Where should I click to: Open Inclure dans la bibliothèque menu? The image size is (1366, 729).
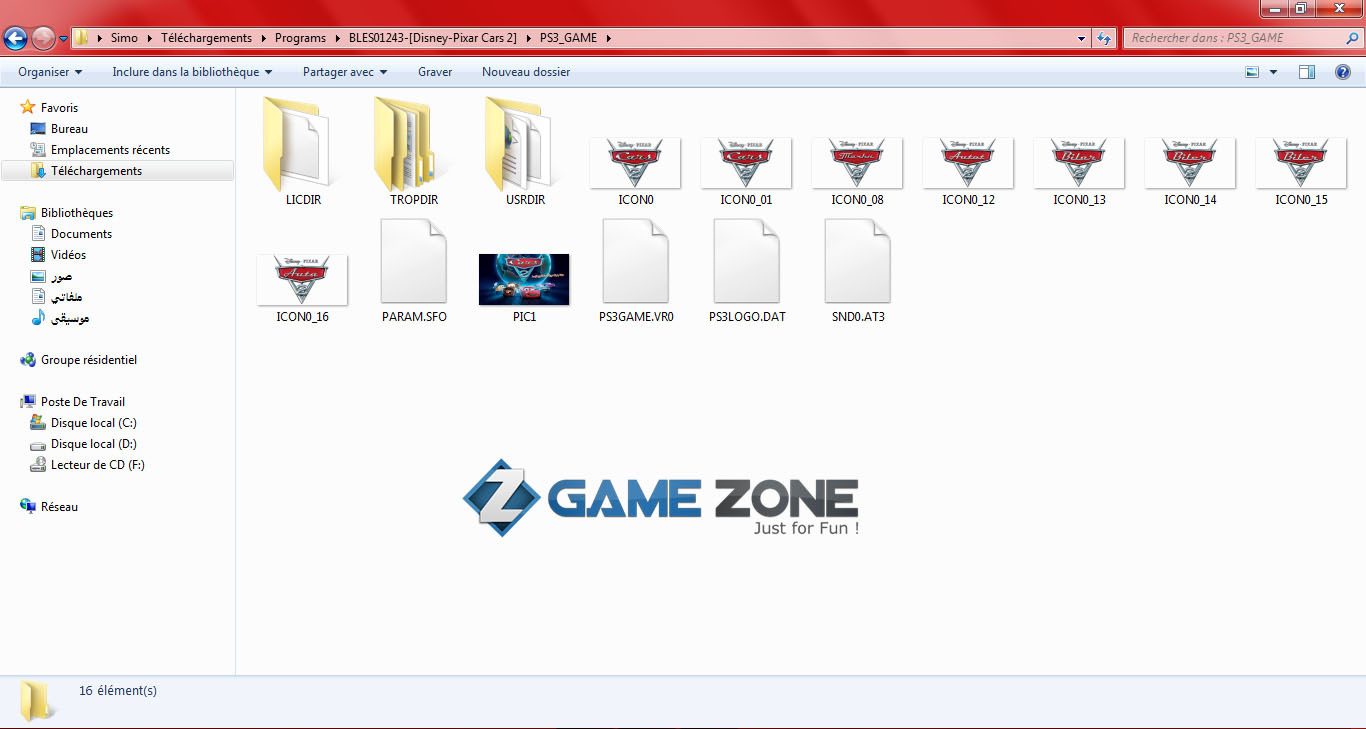point(192,72)
